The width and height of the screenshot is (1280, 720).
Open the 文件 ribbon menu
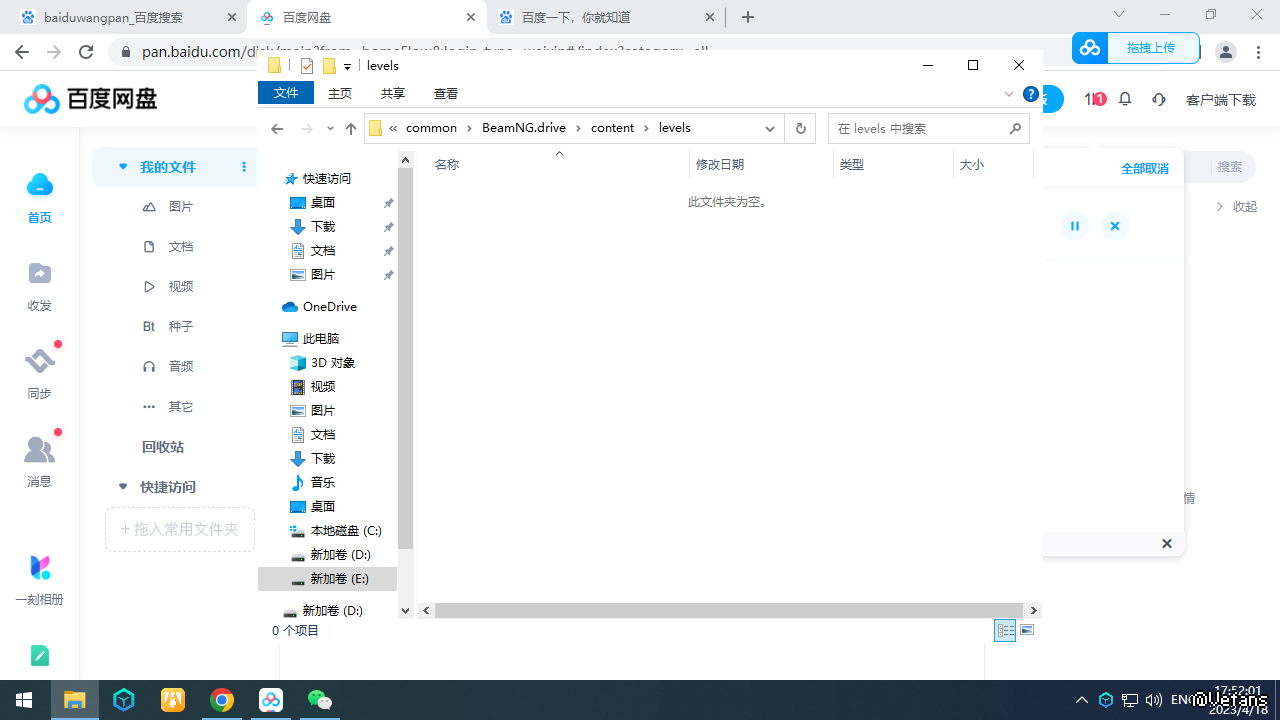(x=286, y=93)
